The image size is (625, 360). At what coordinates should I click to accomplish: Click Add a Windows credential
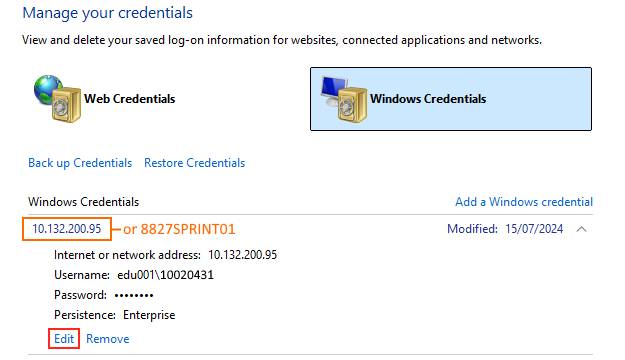(524, 202)
